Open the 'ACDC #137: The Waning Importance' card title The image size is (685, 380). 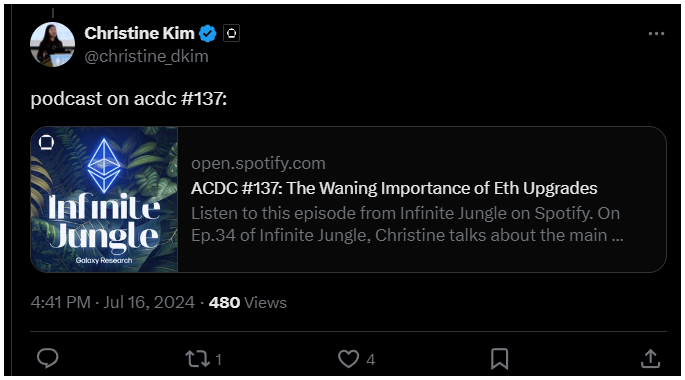(394, 188)
